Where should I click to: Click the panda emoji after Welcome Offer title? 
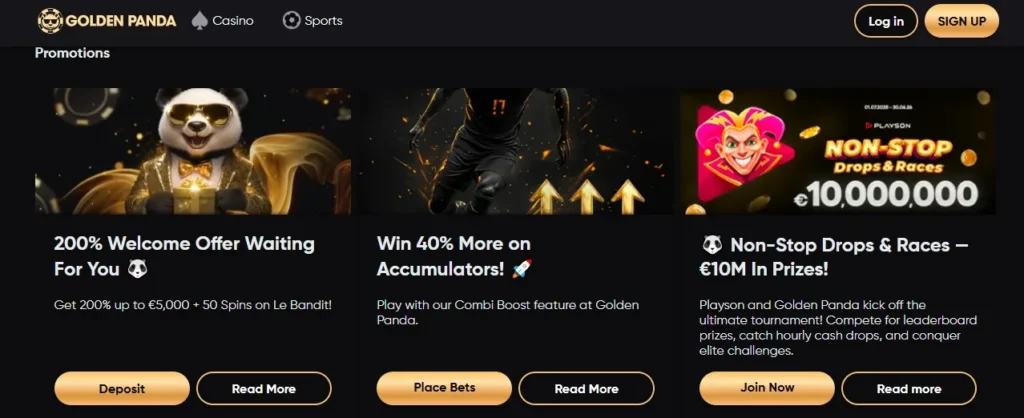point(136,269)
